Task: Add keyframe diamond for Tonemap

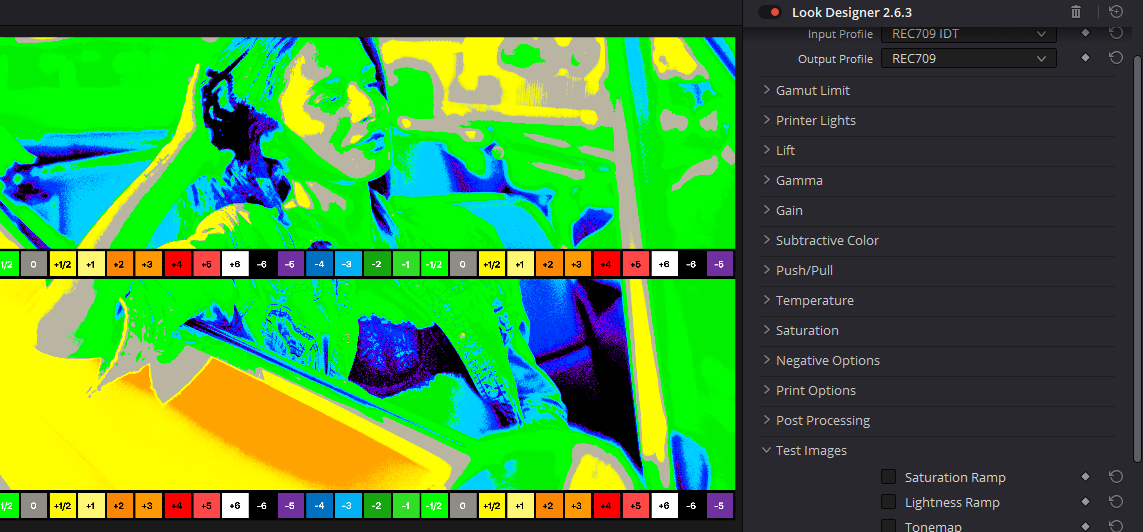Action: (1085, 525)
